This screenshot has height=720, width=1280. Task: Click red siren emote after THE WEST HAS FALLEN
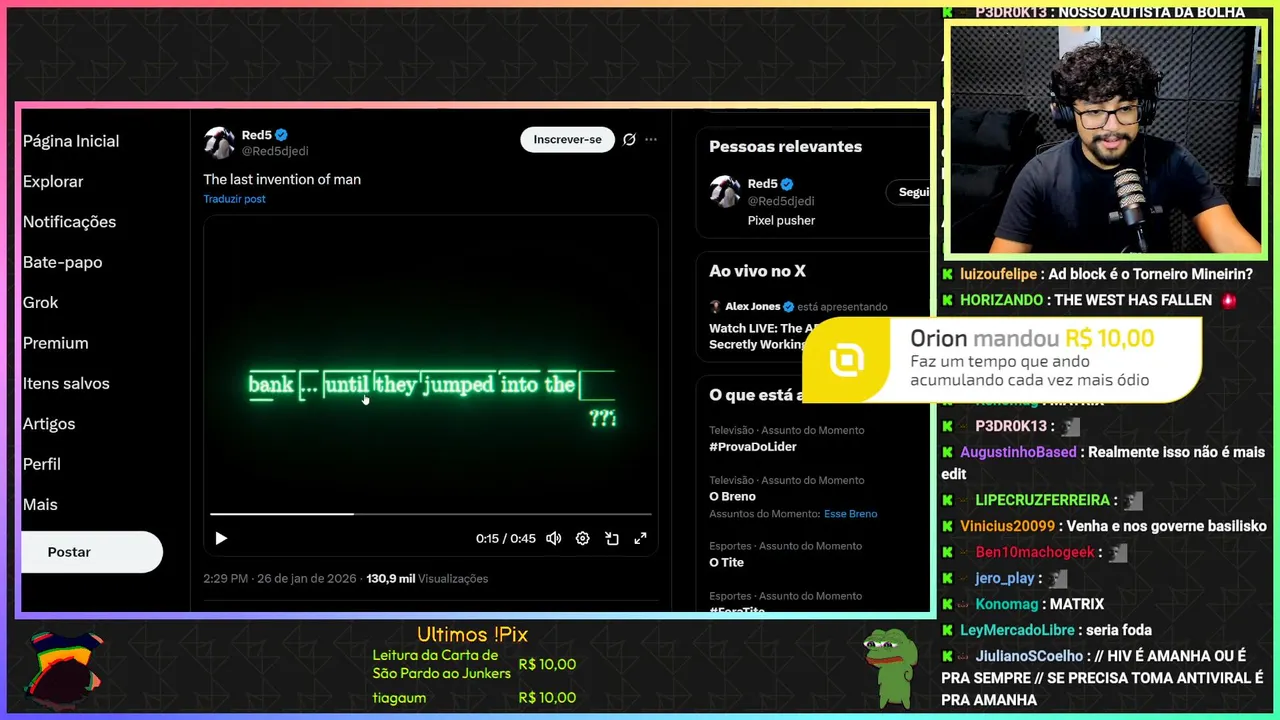pyautogui.click(x=1228, y=300)
